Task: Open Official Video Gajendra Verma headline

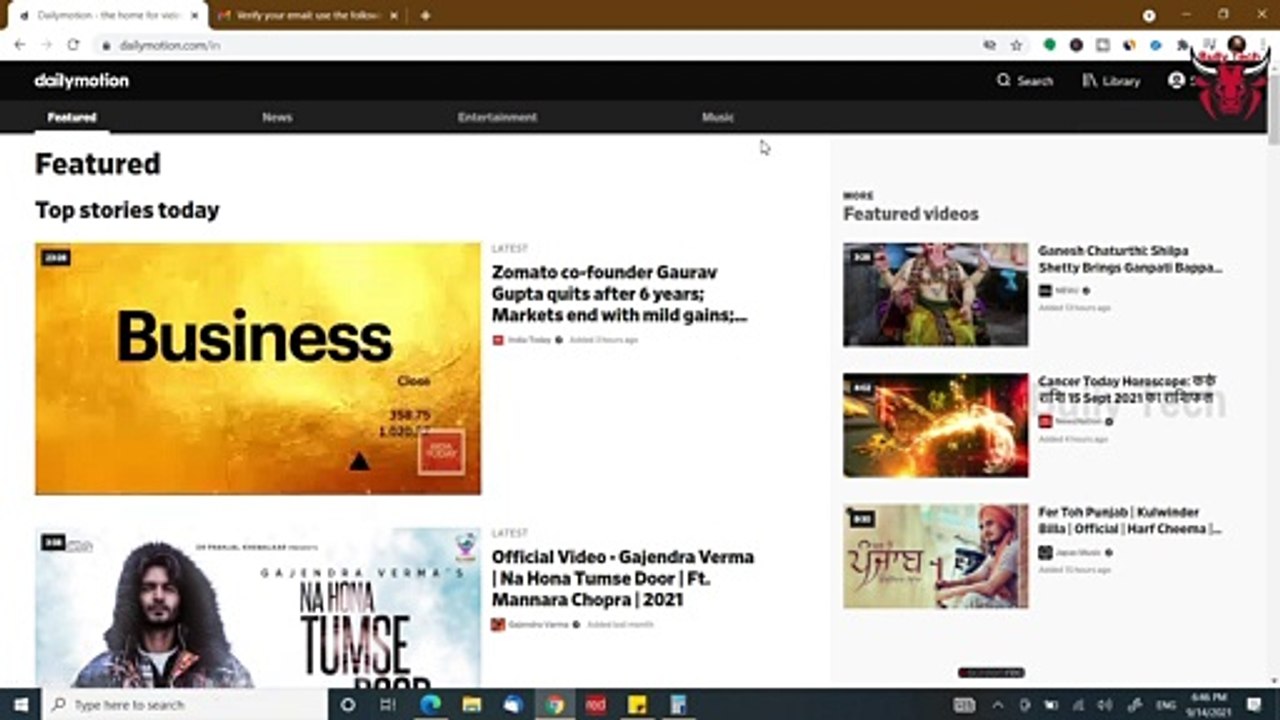Action: point(623,578)
